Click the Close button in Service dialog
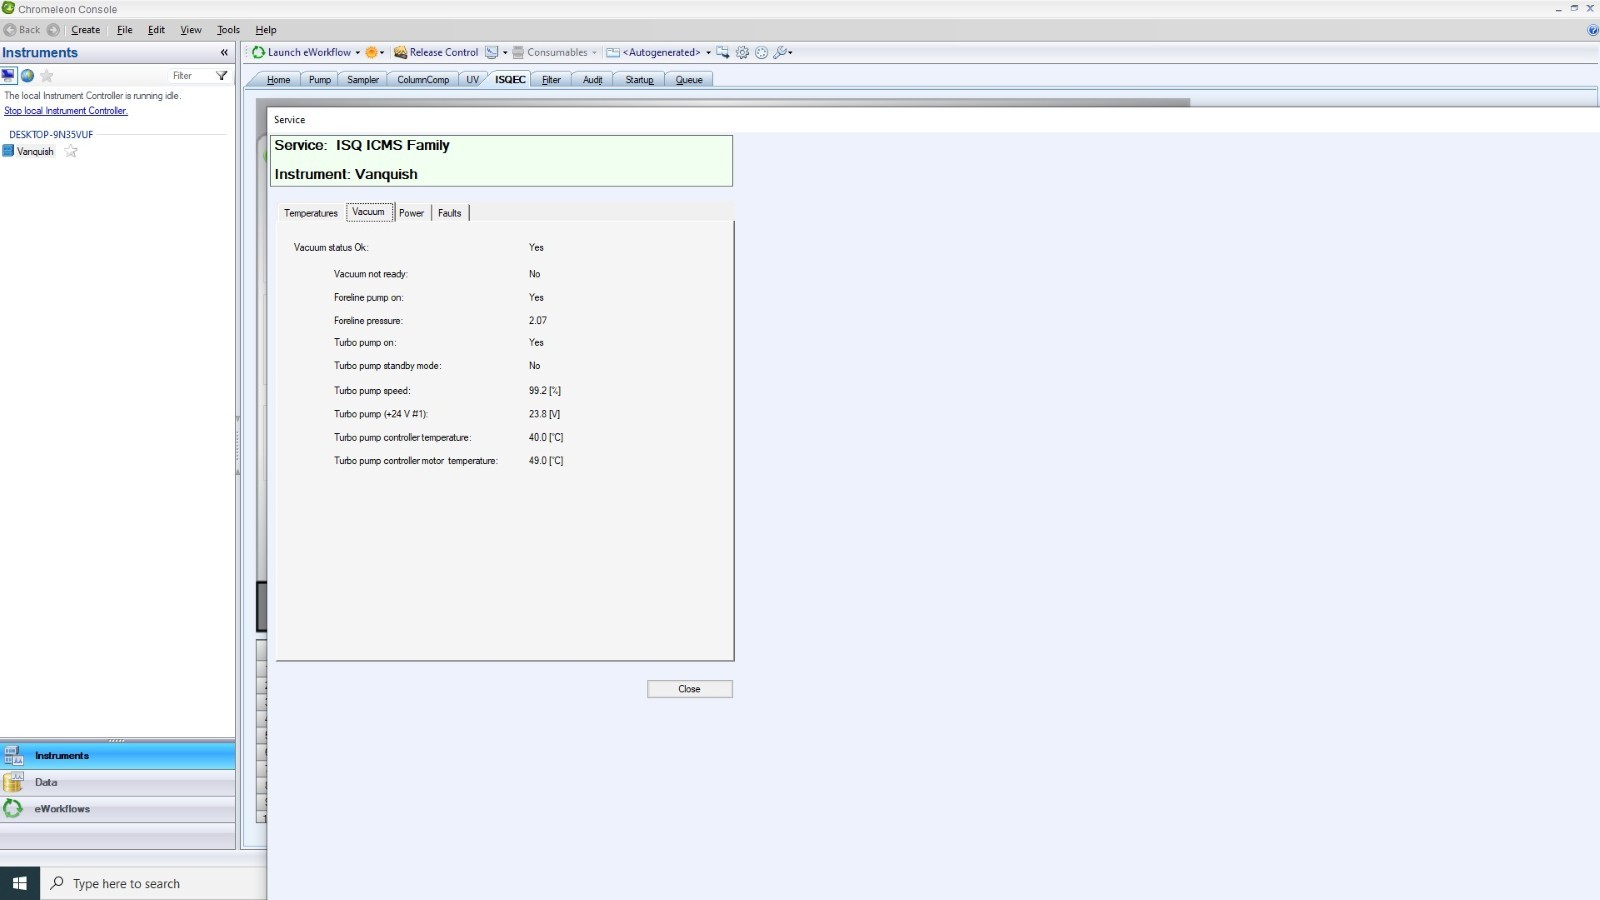 tap(689, 689)
